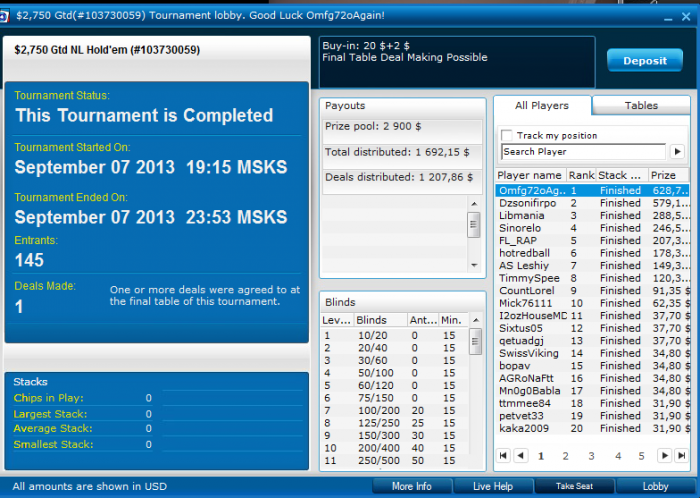Select player row SwissViking
This screenshot has width=700, height=498.
coord(592,353)
